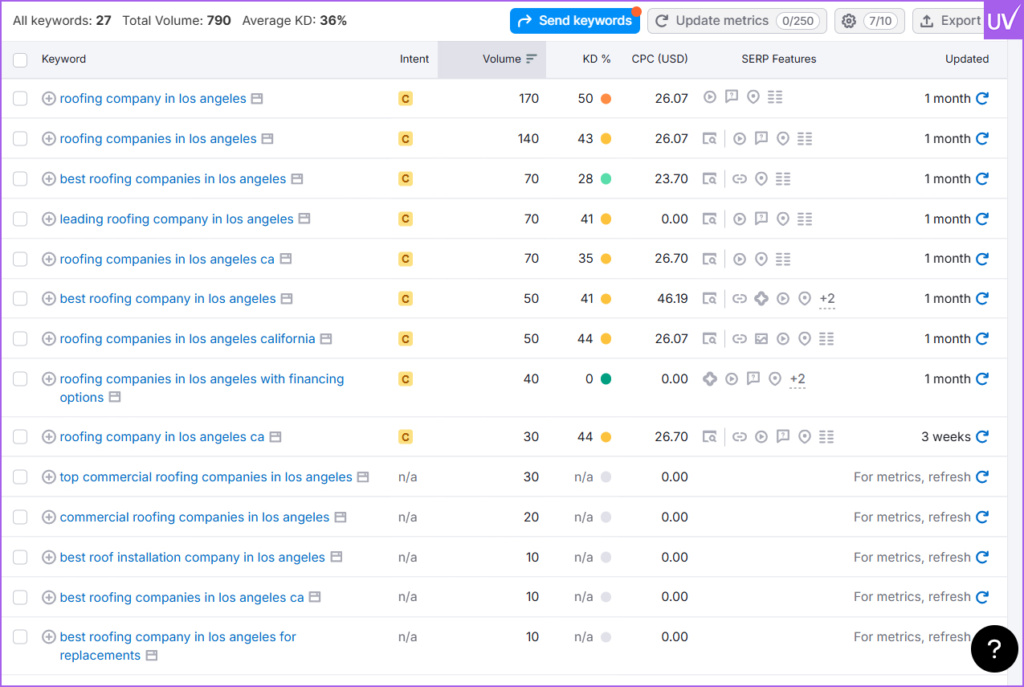
Task: Sort table by KD % column
Action: pyautogui.click(x=596, y=59)
